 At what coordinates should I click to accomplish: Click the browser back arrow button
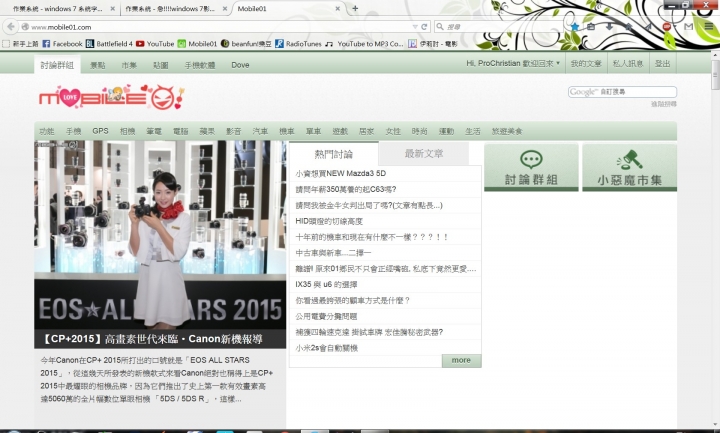pos(11,27)
